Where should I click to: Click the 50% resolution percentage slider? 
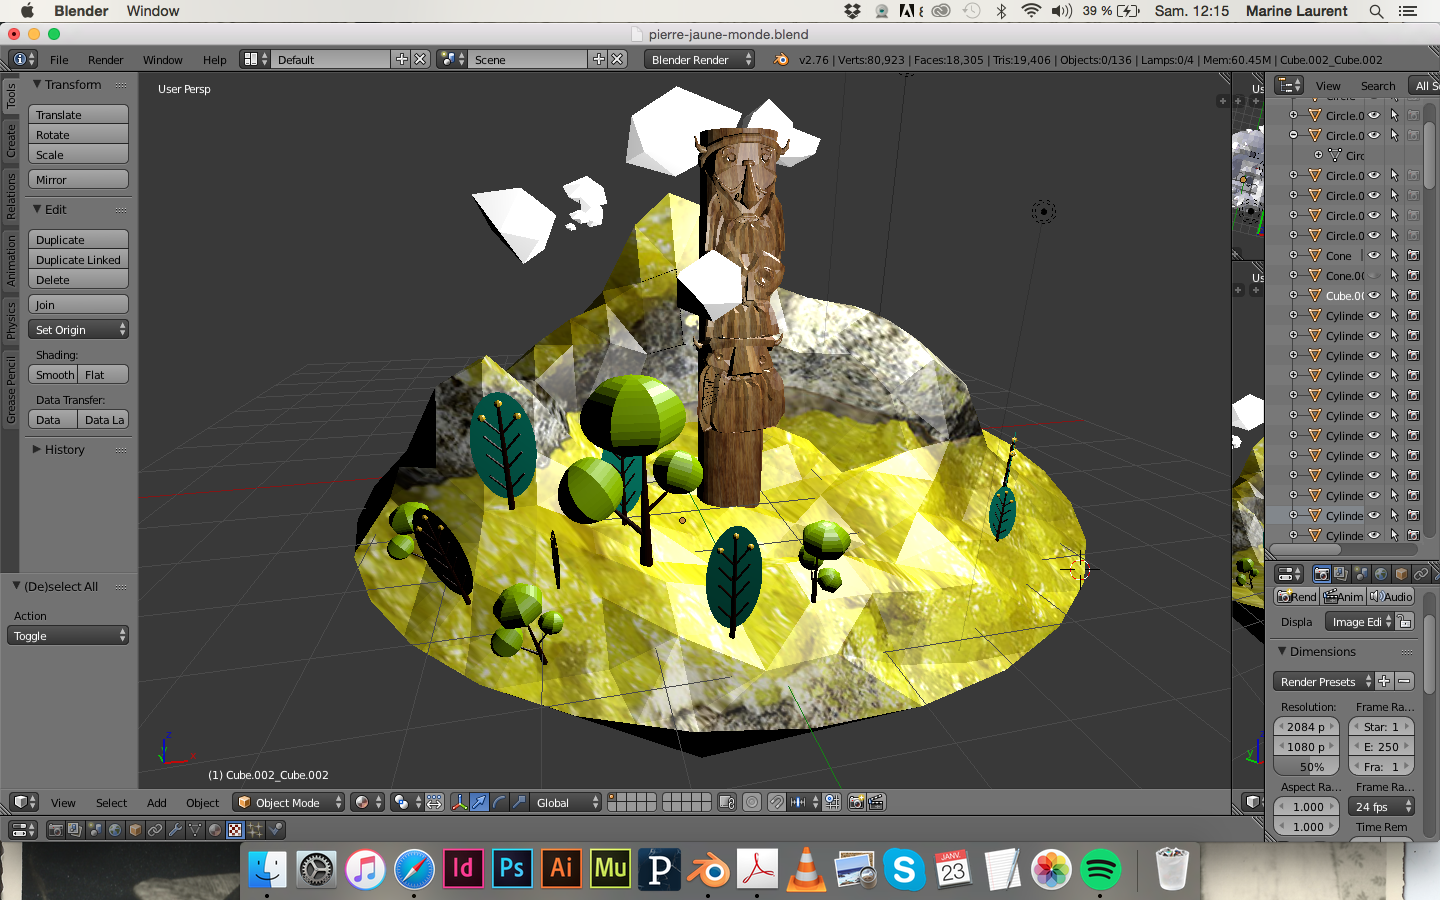click(x=1310, y=767)
